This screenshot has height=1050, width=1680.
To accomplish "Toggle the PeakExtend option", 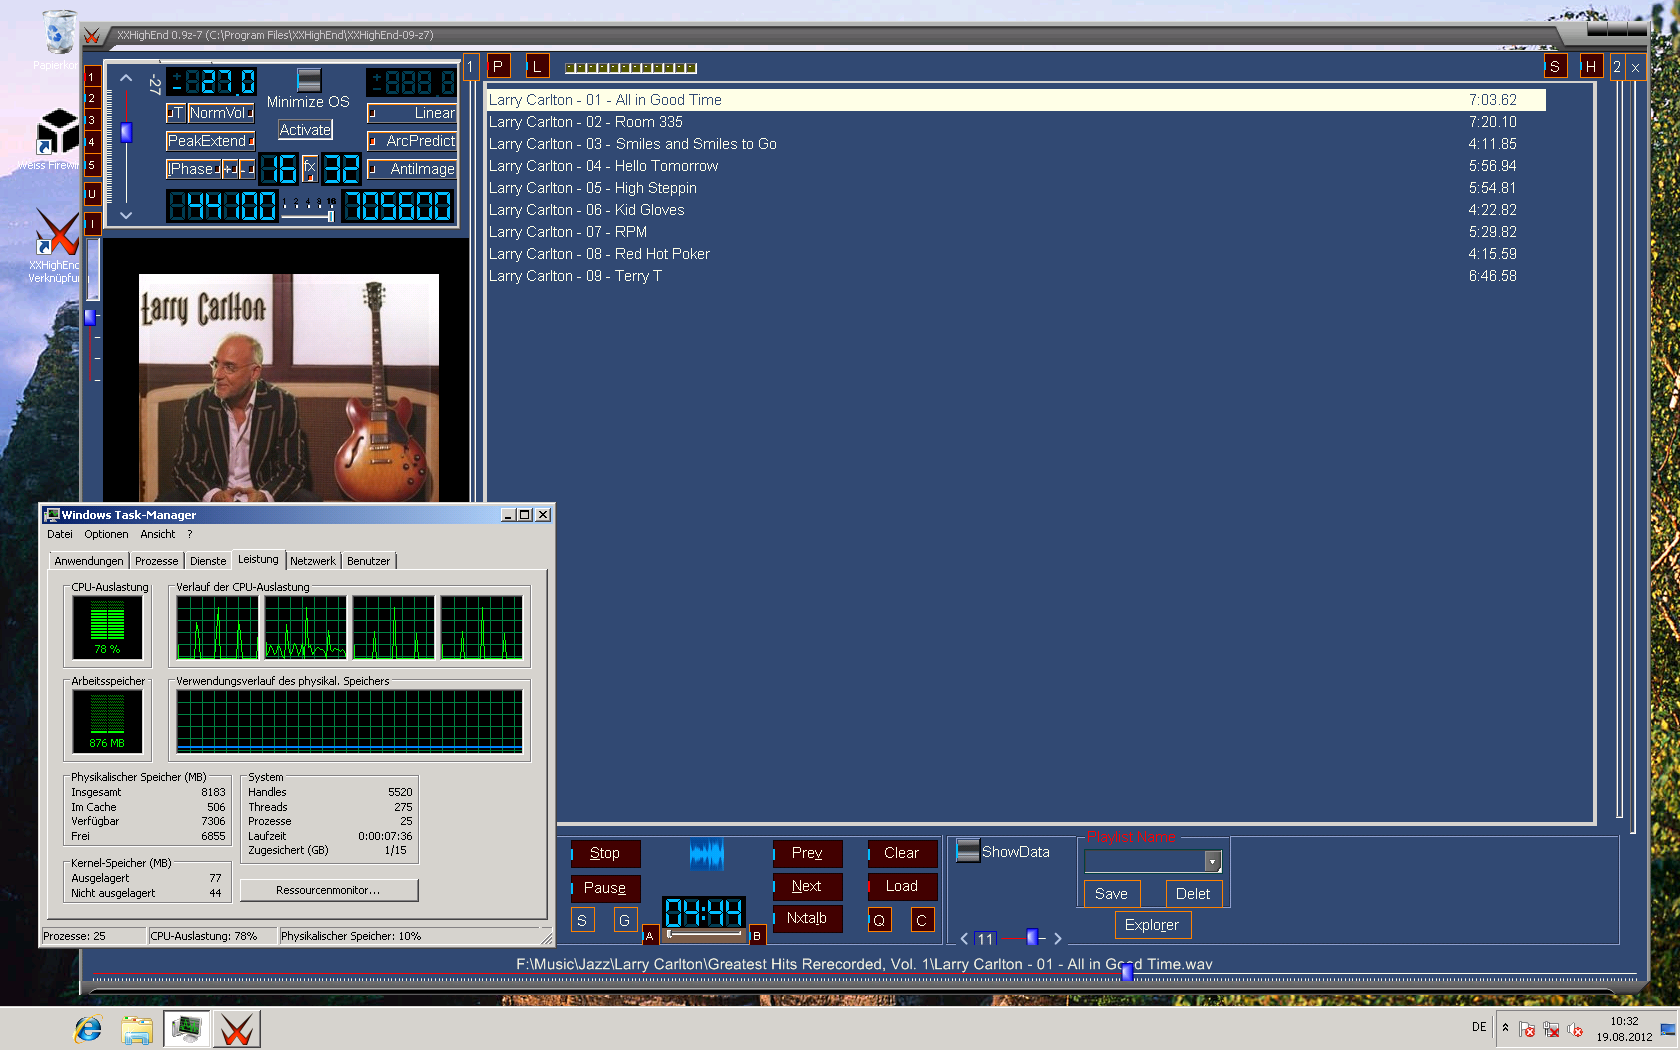I will pyautogui.click(x=210, y=141).
